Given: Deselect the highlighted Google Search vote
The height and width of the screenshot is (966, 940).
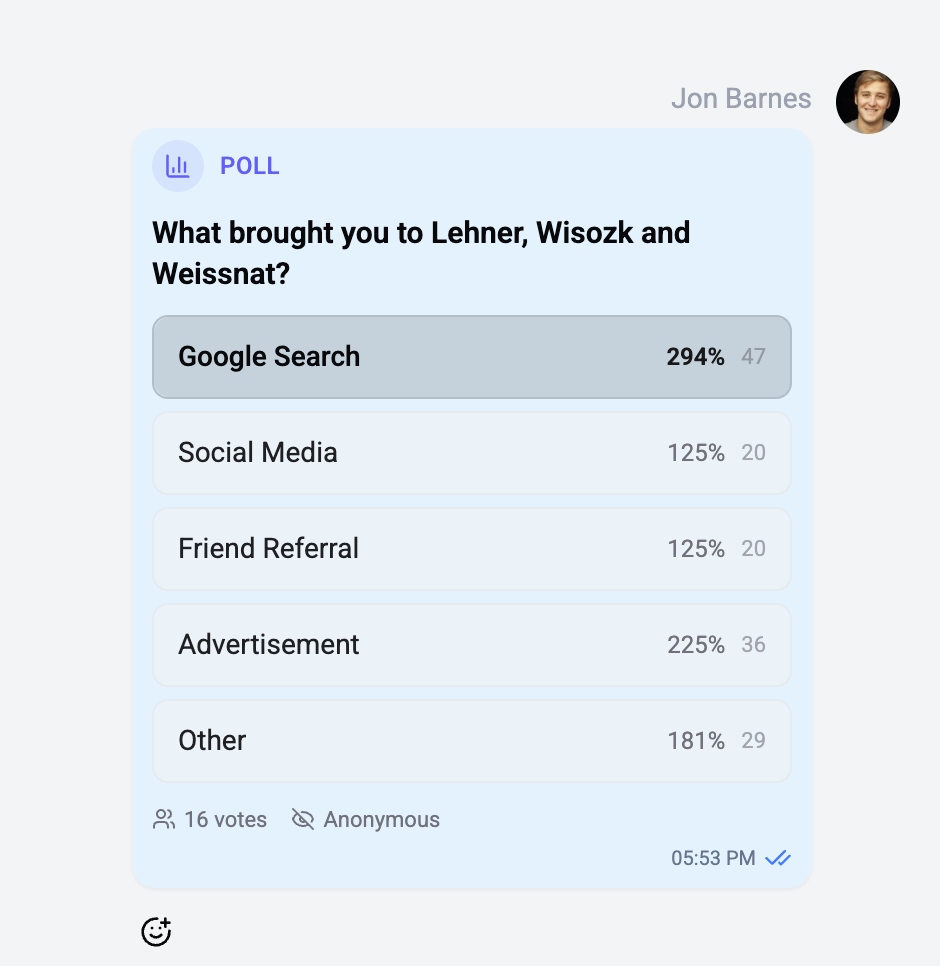Looking at the screenshot, I should coord(471,357).
